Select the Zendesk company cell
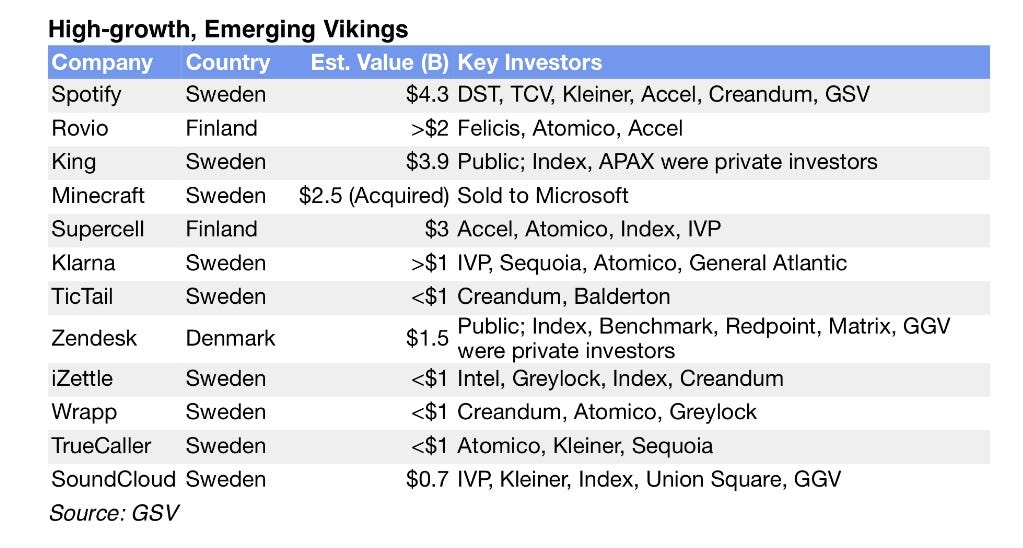 (93, 338)
